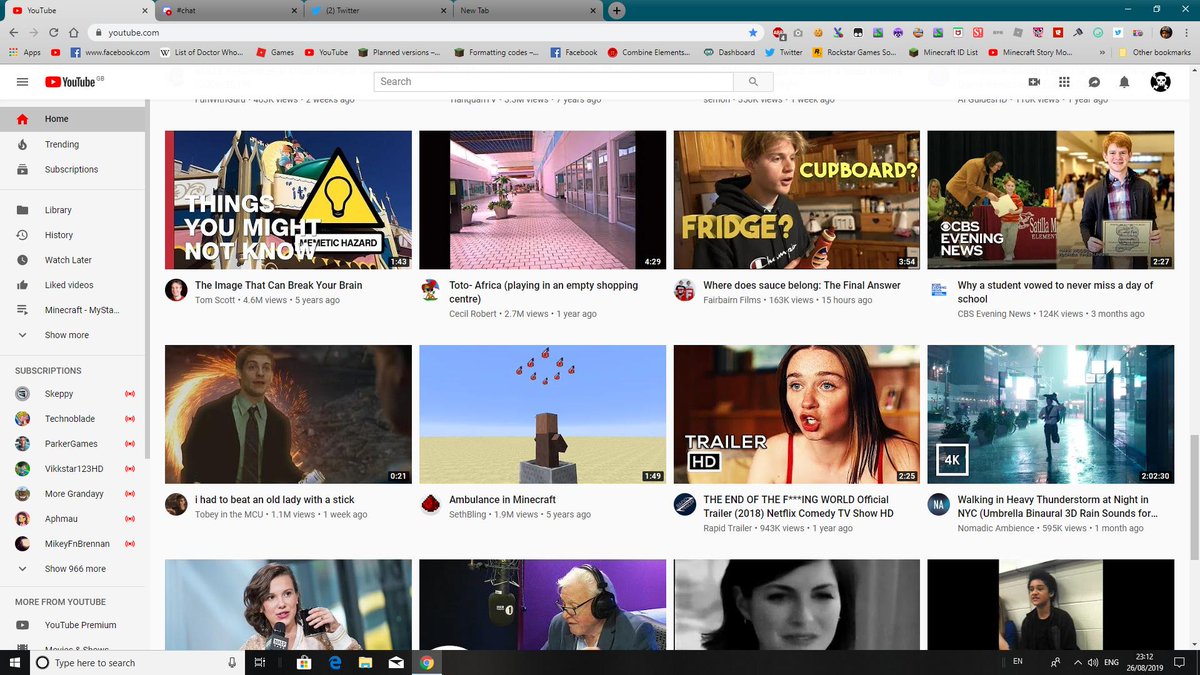Open Chrome's three-dot menu
1200x675 pixels.
[1185, 32]
